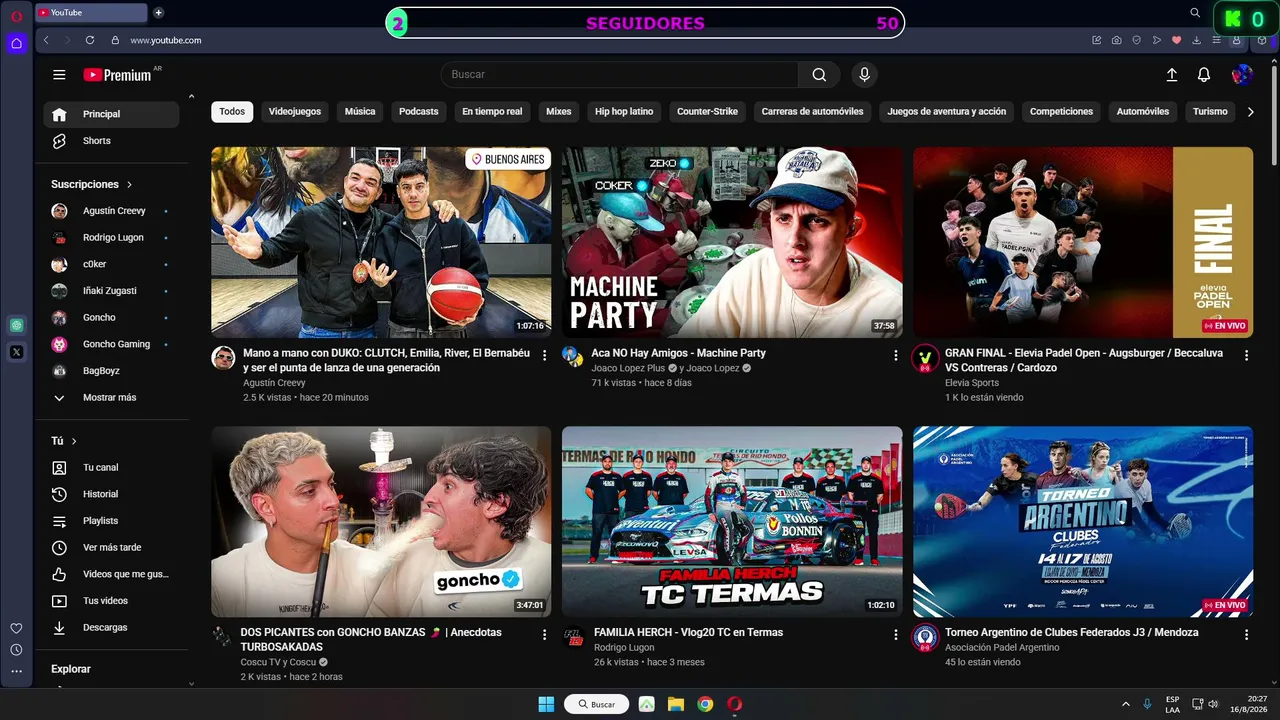This screenshot has width=1280, height=720.
Task: Expand Suscripciones section chevron
Action: [130, 185]
